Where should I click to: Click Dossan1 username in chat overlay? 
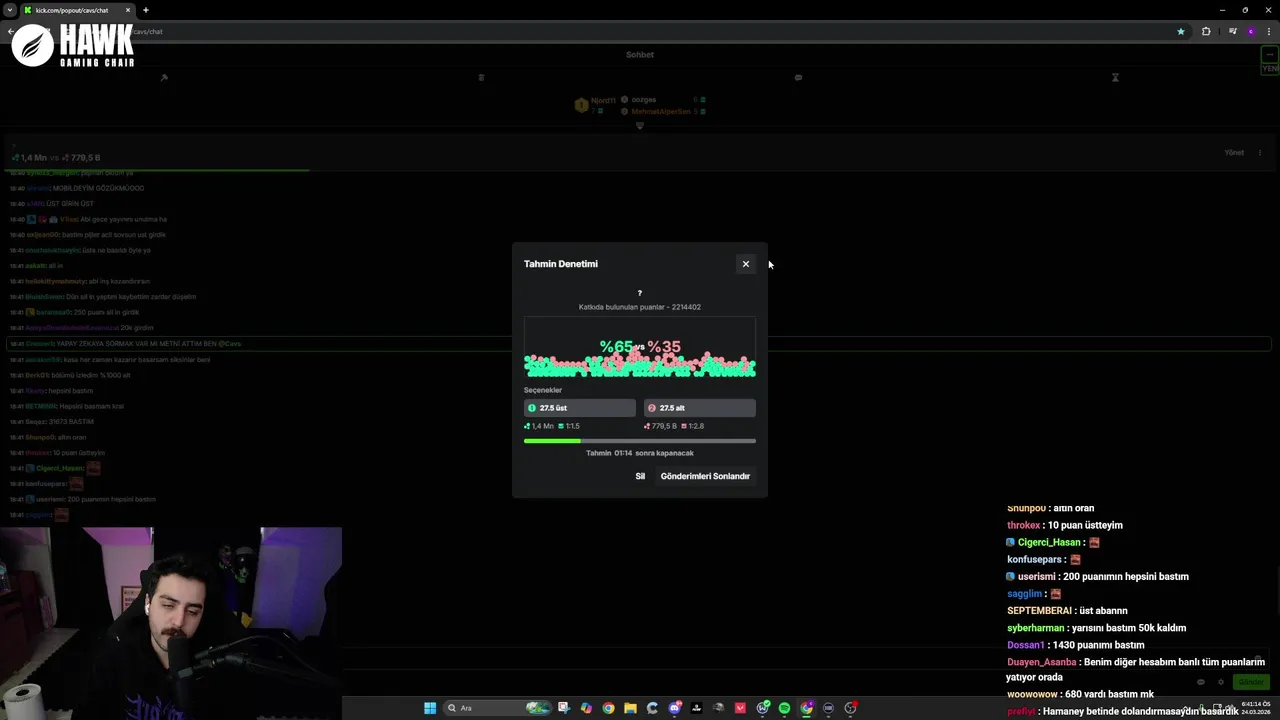pyautogui.click(x=1026, y=645)
